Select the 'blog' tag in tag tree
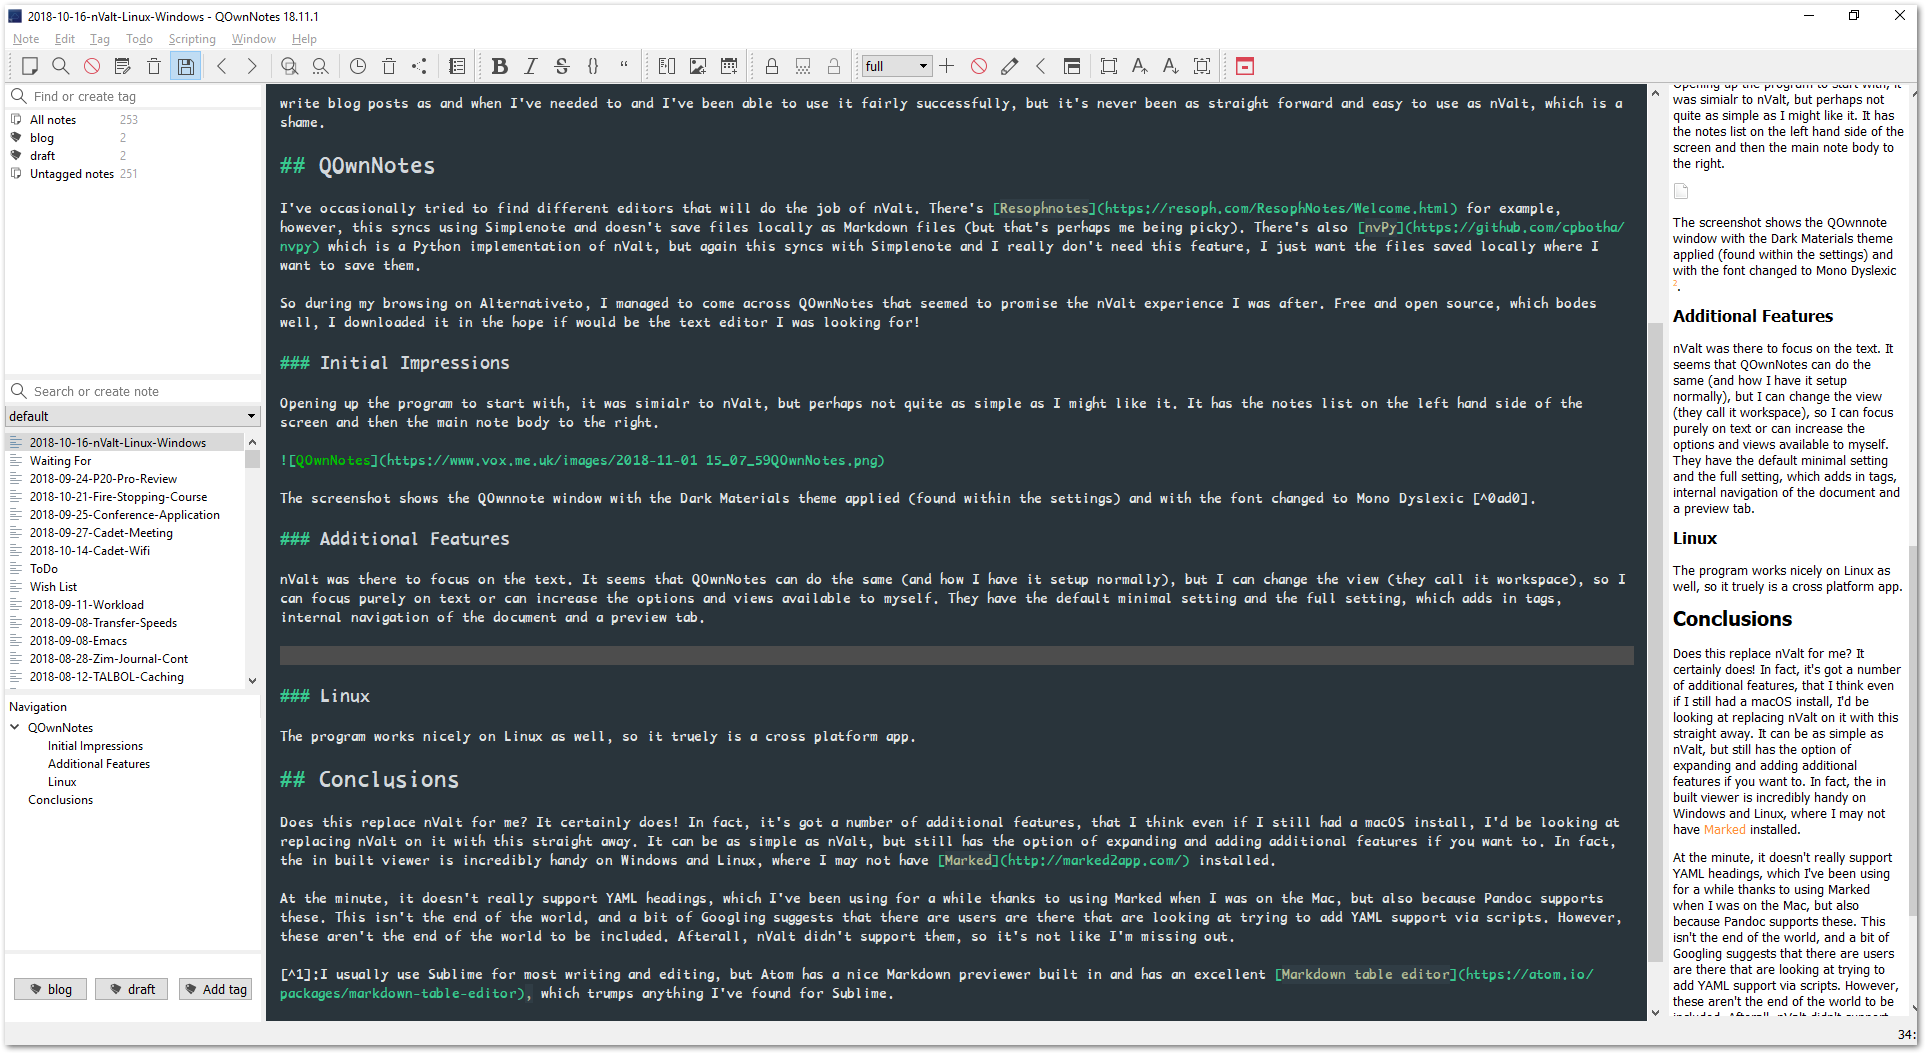The height and width of the screenshot is (1054, 1926). coord(41,138)
